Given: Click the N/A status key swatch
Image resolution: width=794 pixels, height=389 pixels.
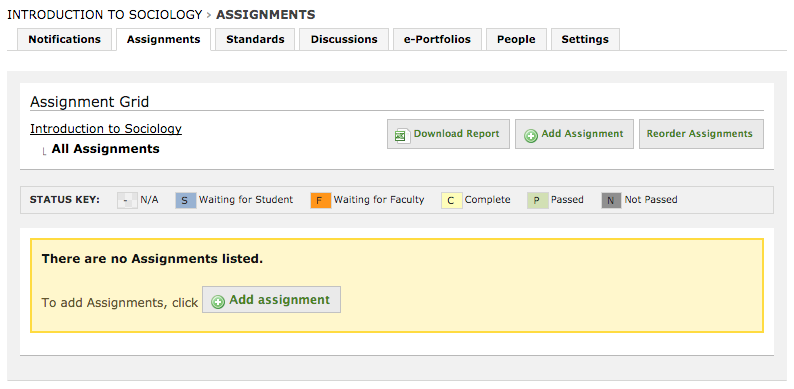Looking at the screenshot, I should 127,201.
